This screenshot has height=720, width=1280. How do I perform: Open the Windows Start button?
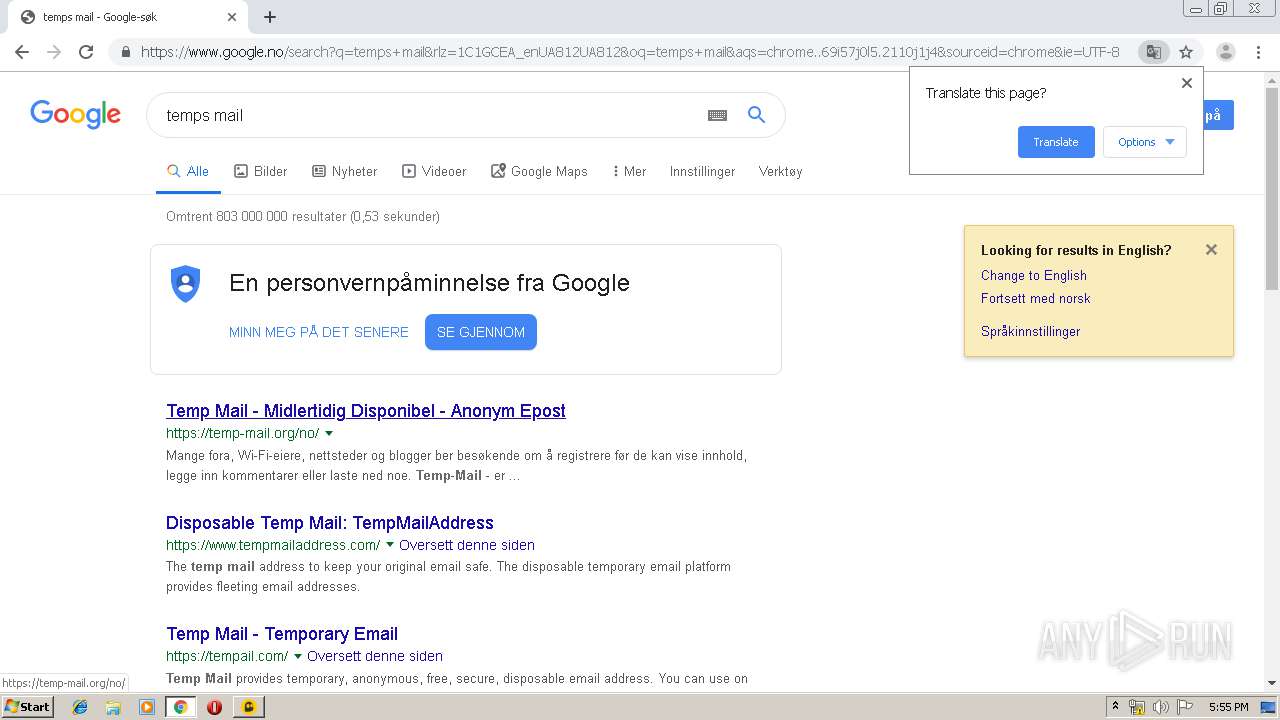click(28, 707)
